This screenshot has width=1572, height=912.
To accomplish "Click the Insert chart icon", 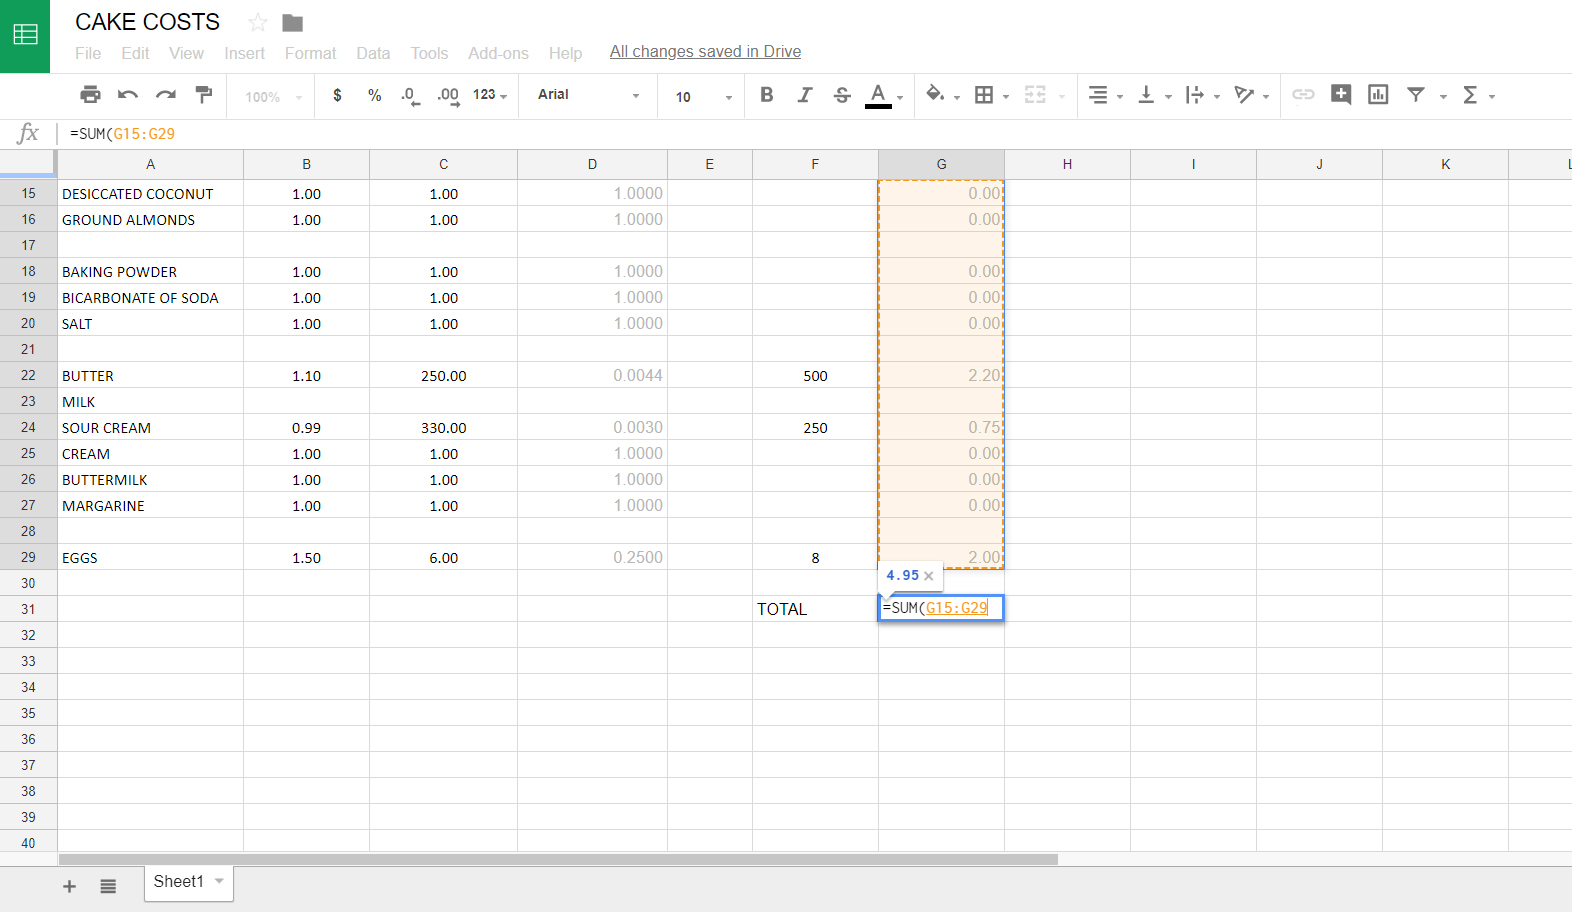I will click(x=1378, y=94).
